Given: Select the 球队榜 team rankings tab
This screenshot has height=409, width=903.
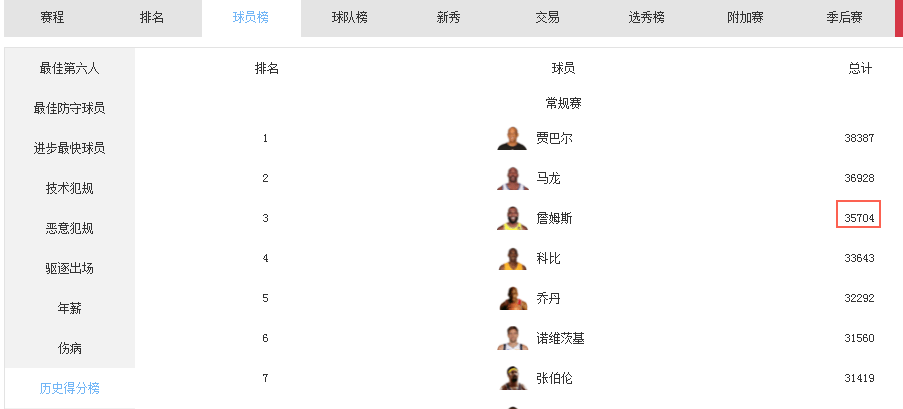Looking at the screenshot, I should tap(349, 18).
